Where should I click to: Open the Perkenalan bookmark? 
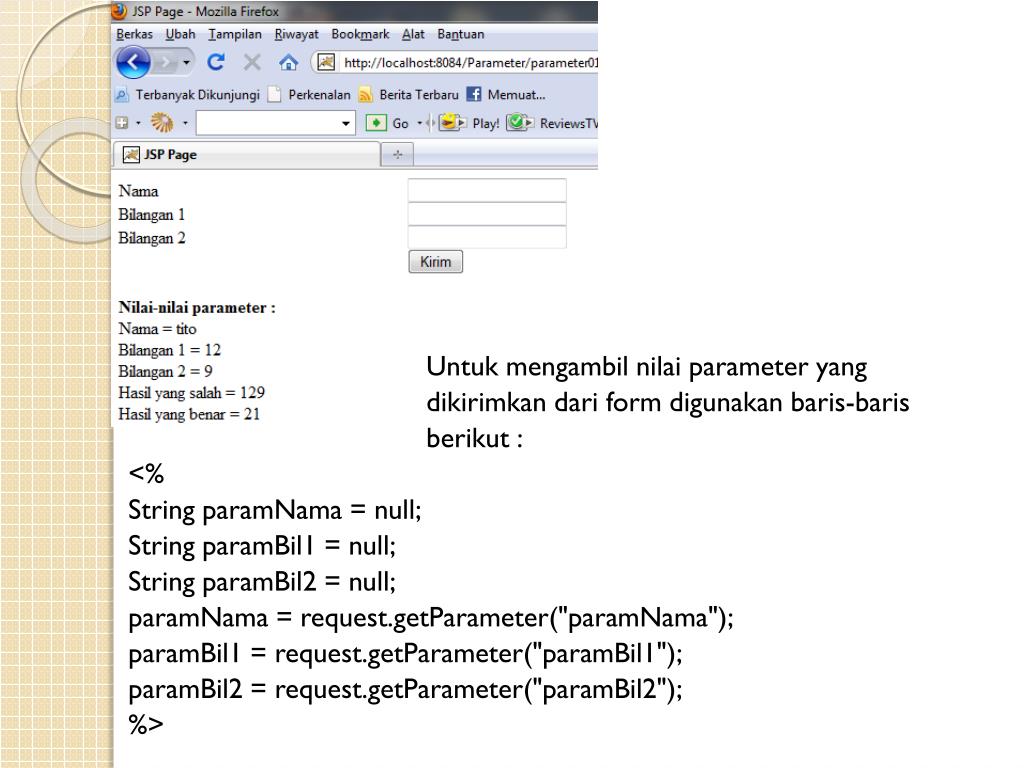point(310,95)
